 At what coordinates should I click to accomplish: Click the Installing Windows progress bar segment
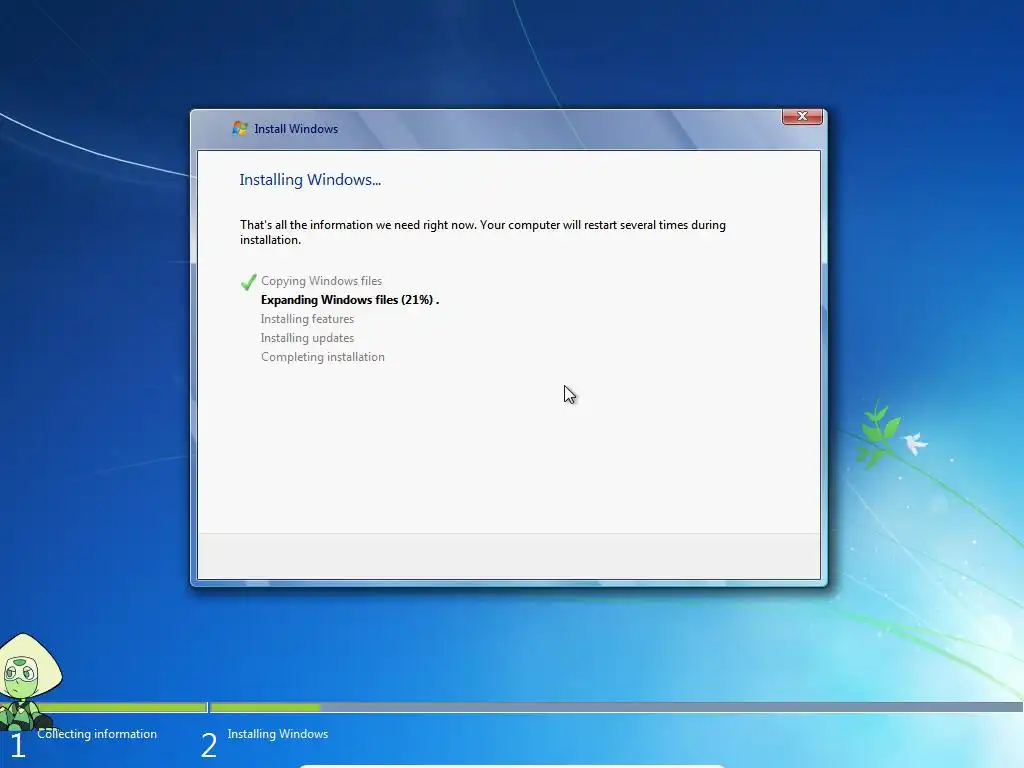coord(616,707)
